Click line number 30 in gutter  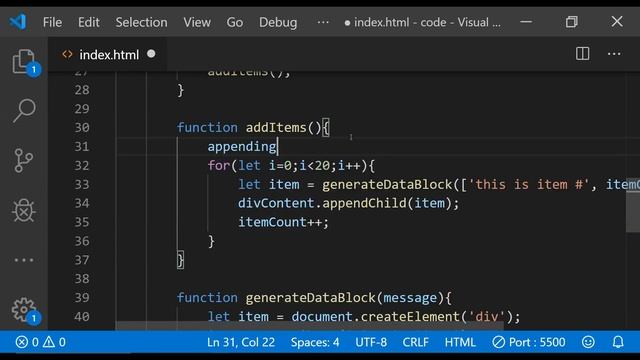coord(82,127)
